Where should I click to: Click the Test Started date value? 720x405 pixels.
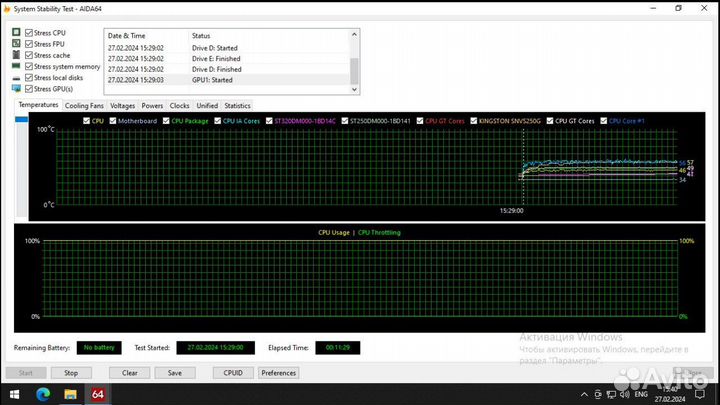click(x=215, y=348)
